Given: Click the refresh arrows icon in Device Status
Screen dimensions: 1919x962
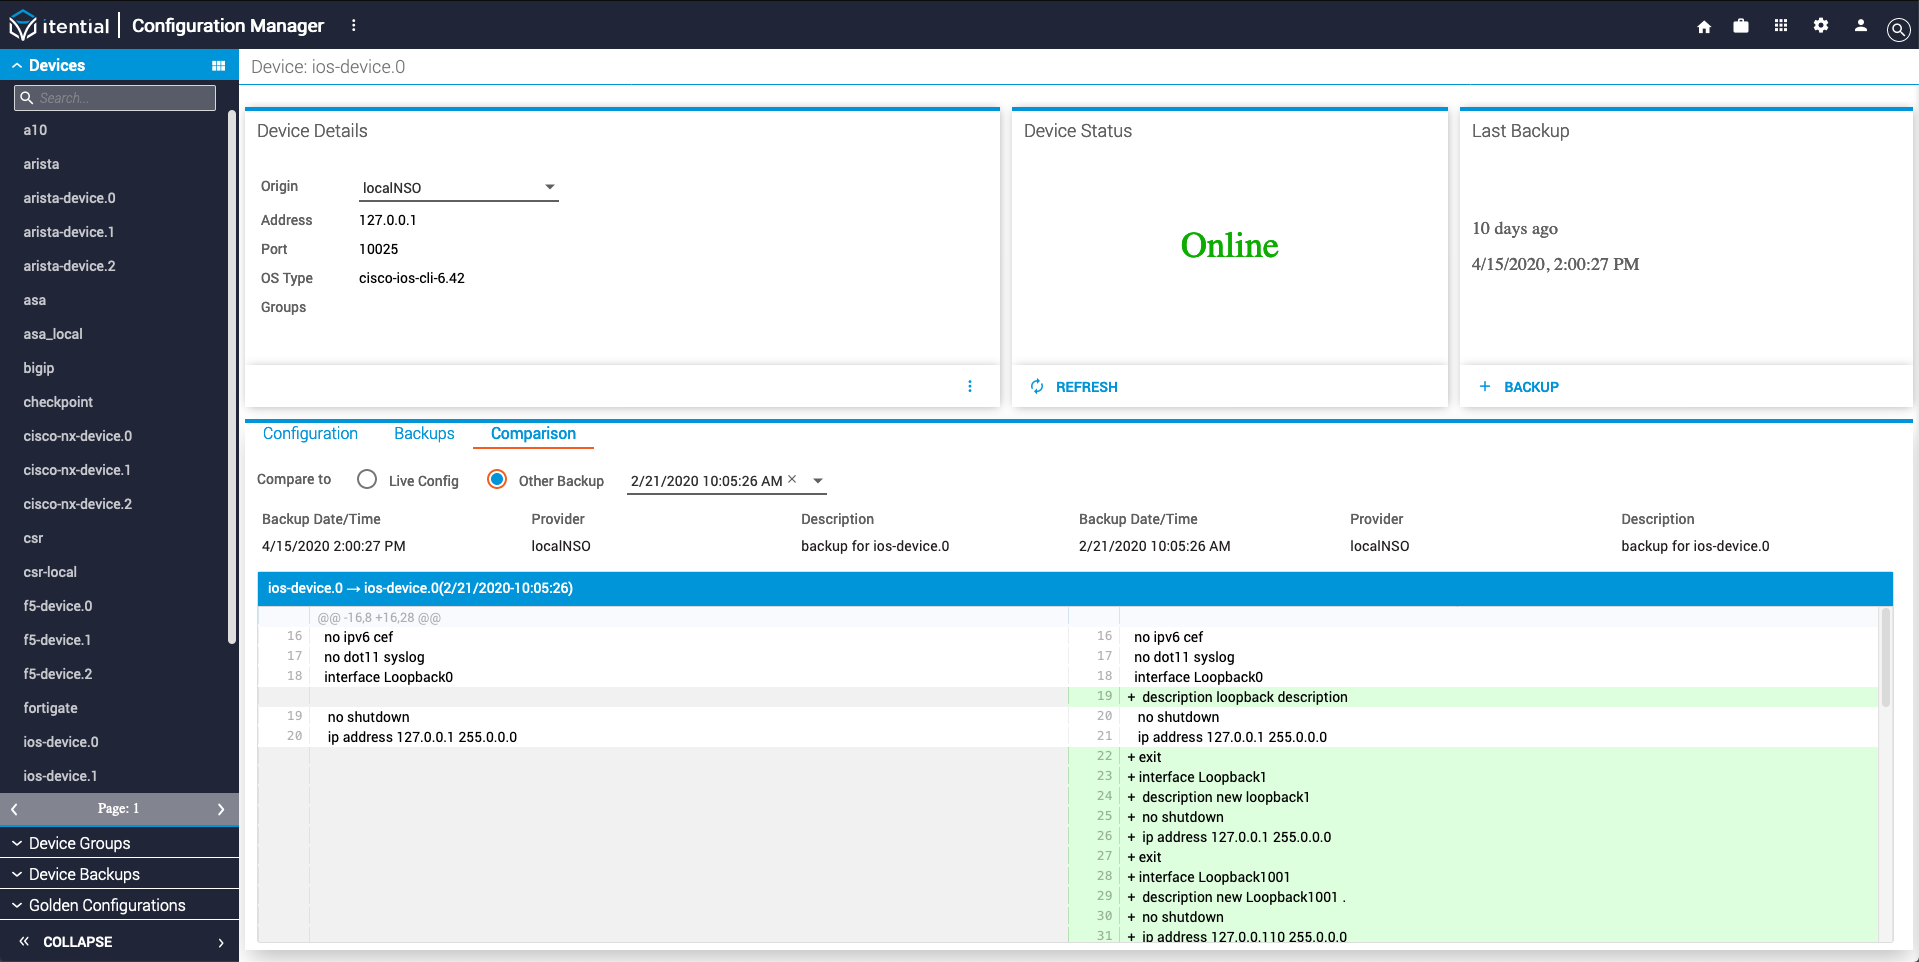Looking at the screenshot, I should tap(1037, 386).
